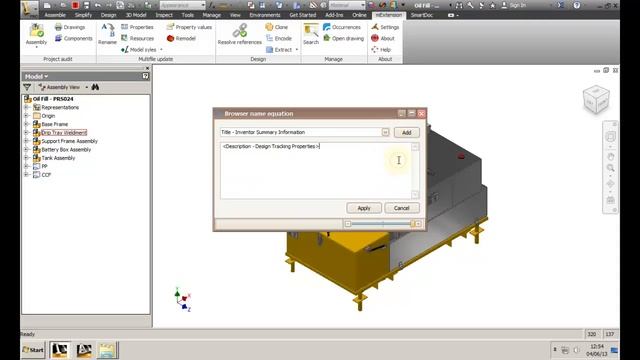
Task: Click the Add button in equation dialog
Action: [x=407, y=132]
